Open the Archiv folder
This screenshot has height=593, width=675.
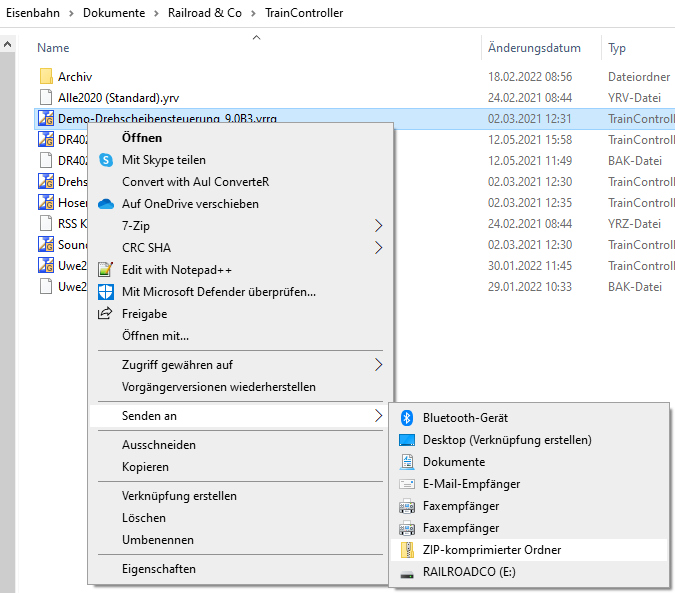click(75, 76)
